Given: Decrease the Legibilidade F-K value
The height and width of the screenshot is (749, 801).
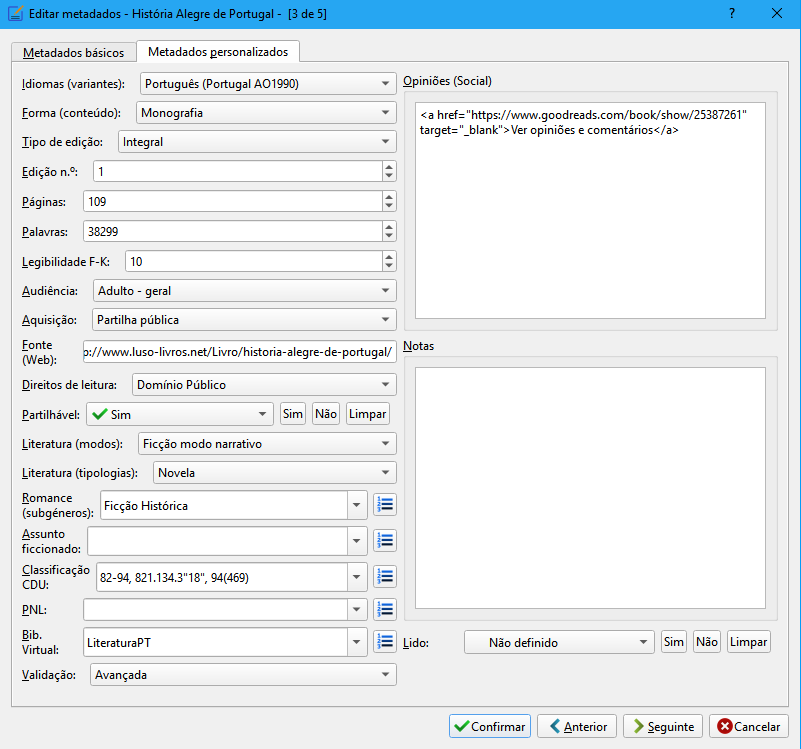Looking at the screenshot, I should point(389,266).
